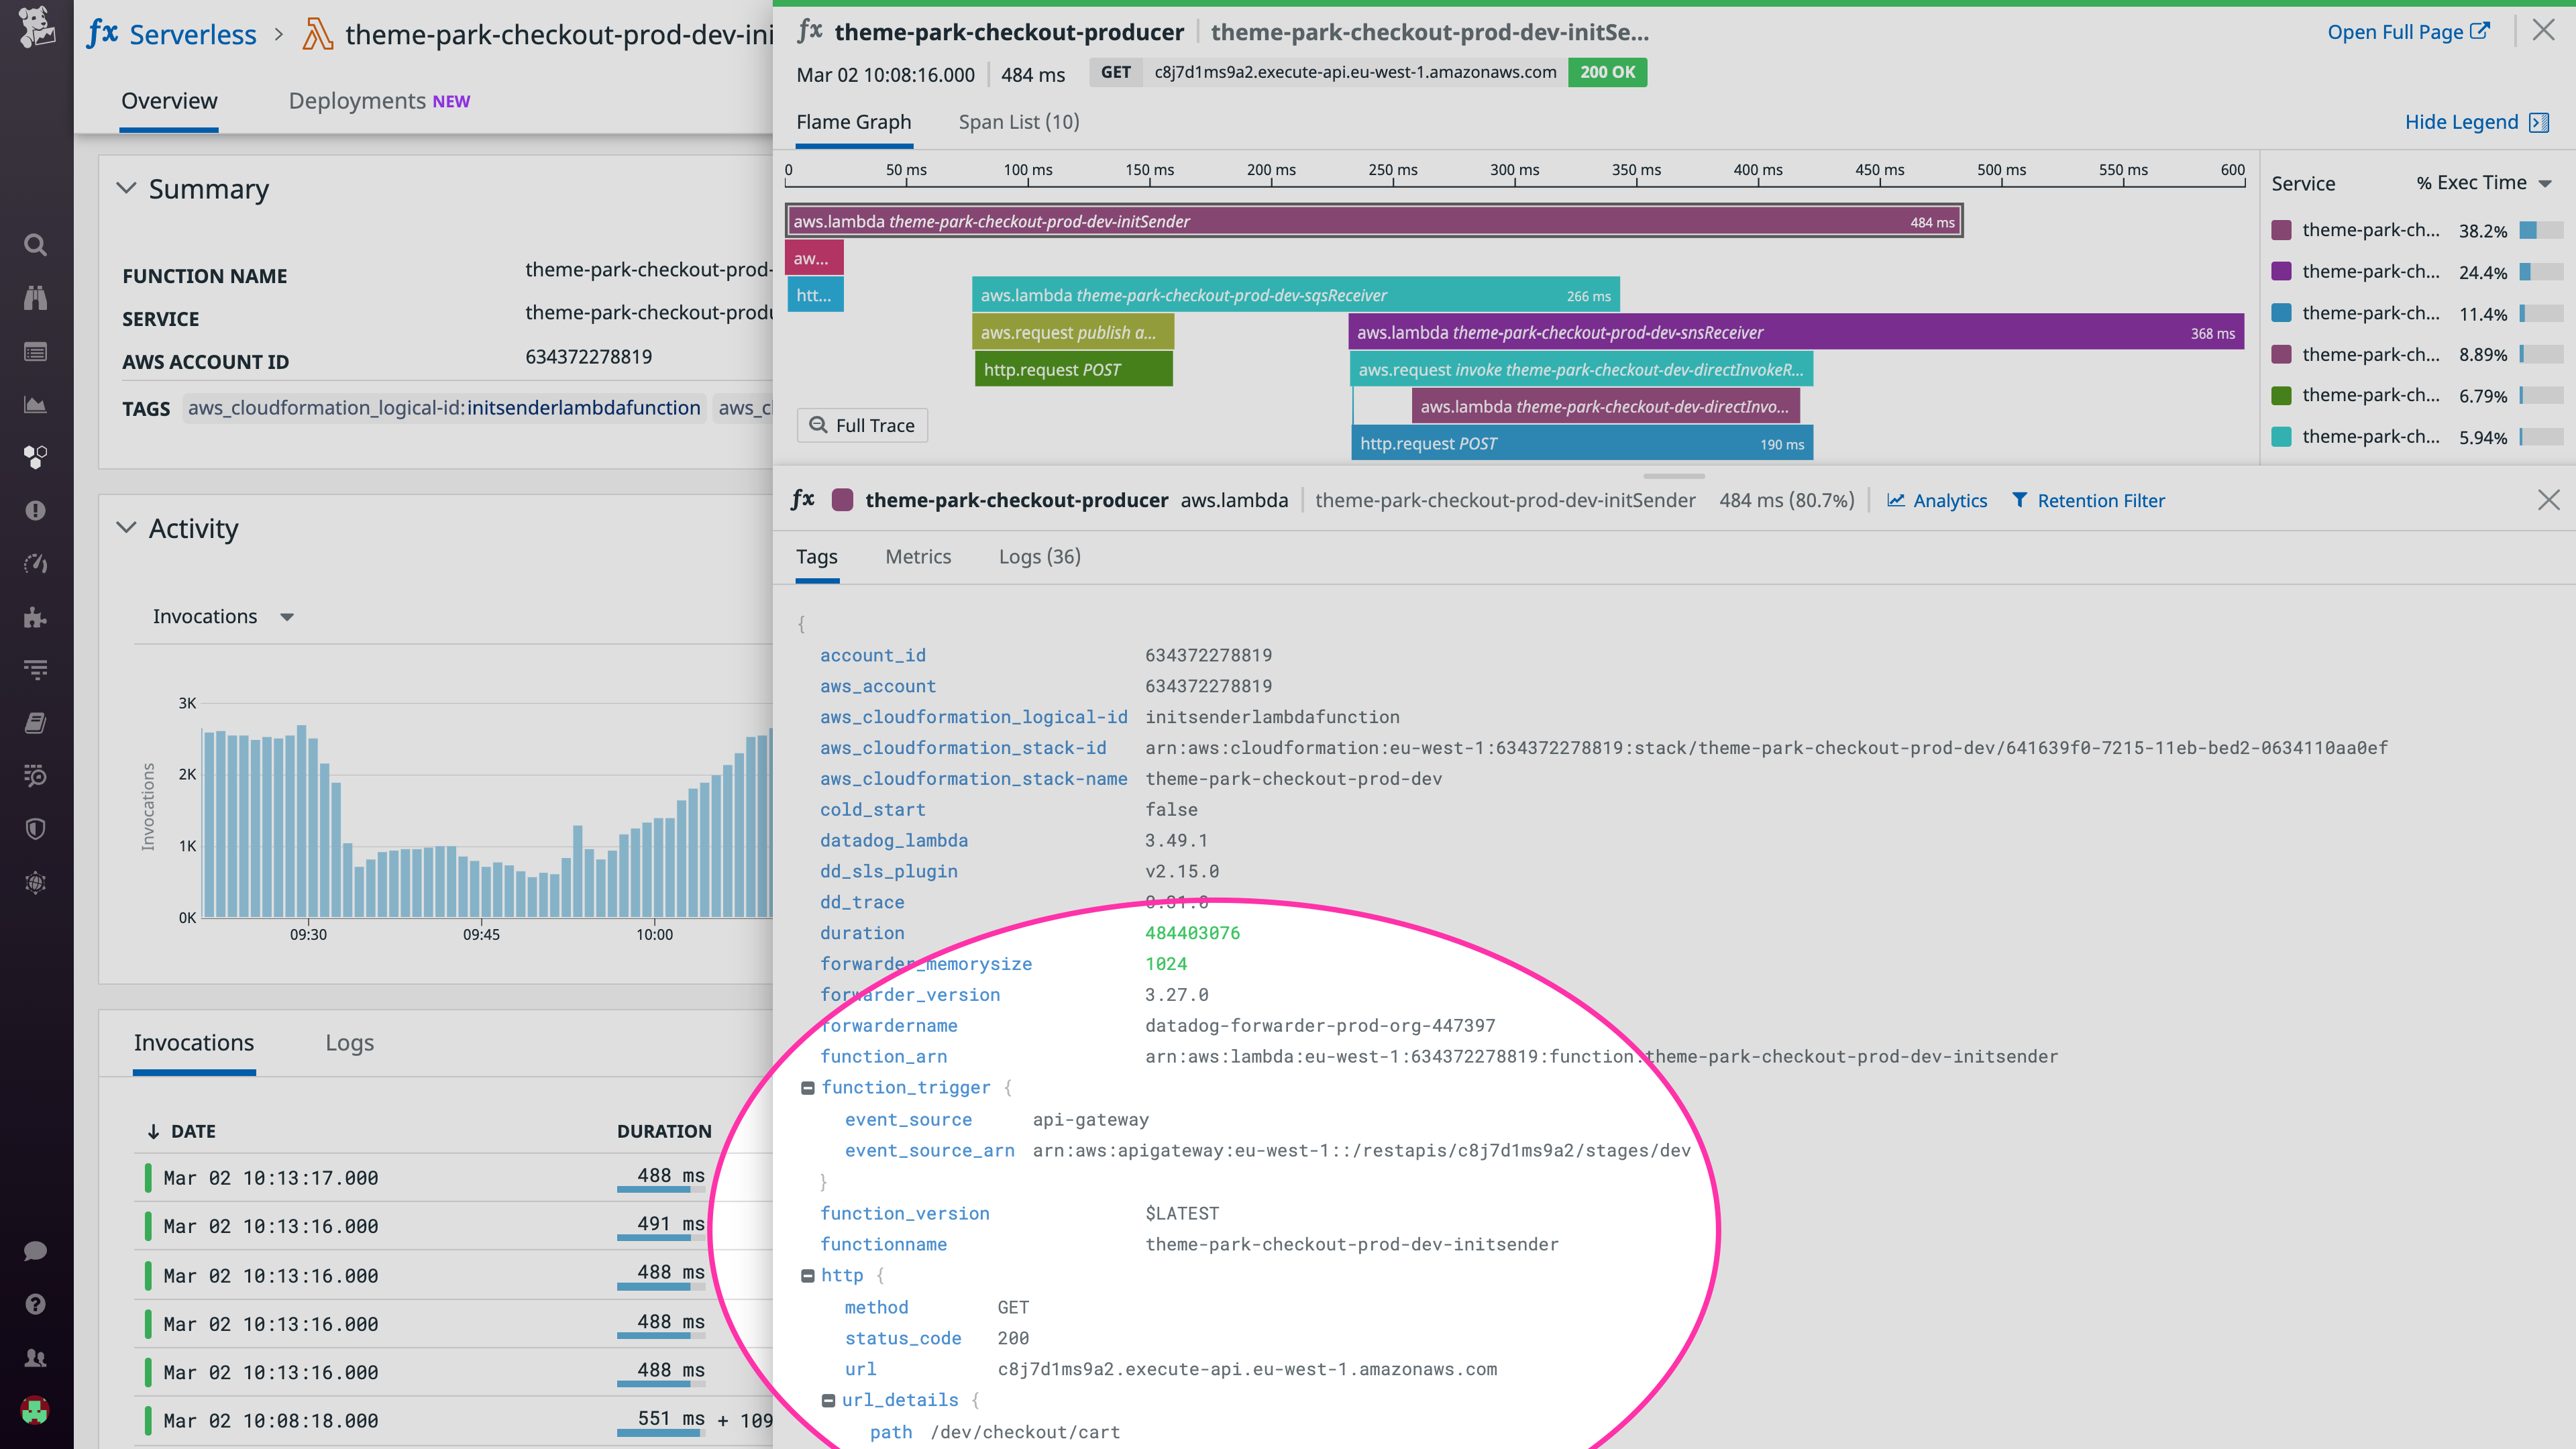Collapse the Summary section
The height and width of the screenshot is (1449, 2576).
point(127,188)
